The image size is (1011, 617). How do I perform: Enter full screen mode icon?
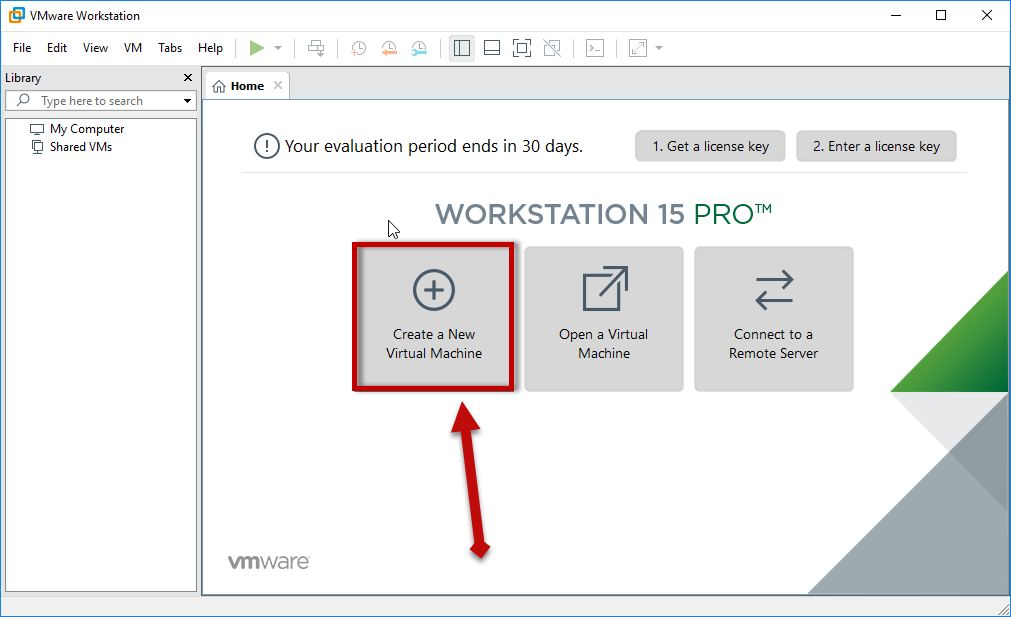(x=521, y=48)
